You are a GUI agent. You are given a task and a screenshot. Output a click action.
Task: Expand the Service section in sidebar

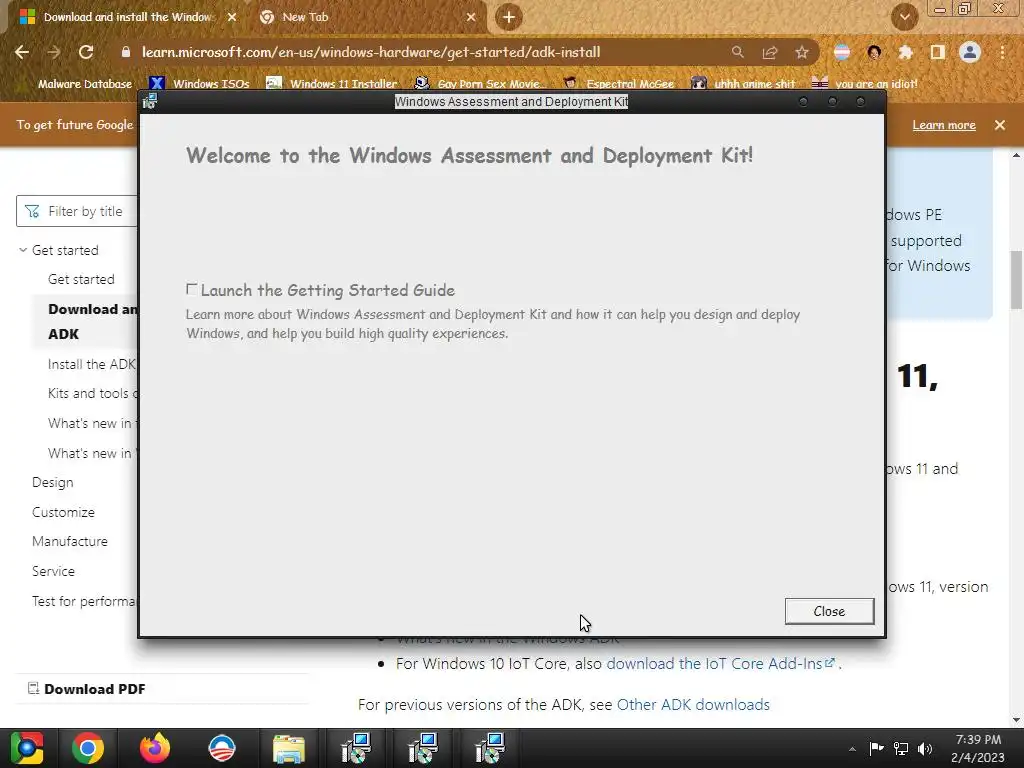point(54,571)
